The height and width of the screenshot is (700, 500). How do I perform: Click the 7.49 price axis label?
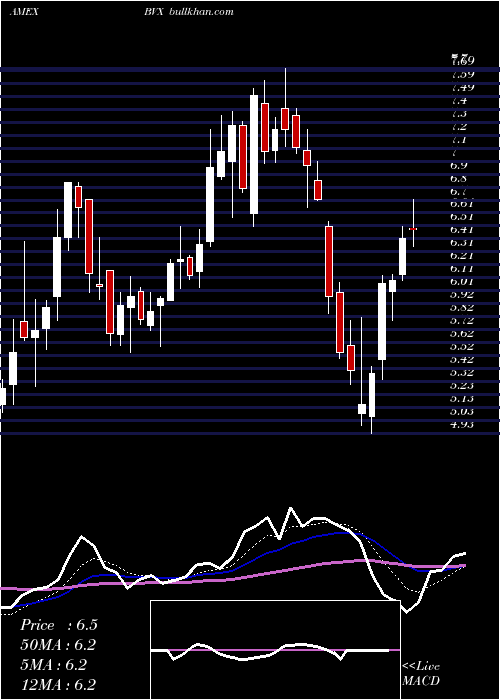tap(463, 87)
